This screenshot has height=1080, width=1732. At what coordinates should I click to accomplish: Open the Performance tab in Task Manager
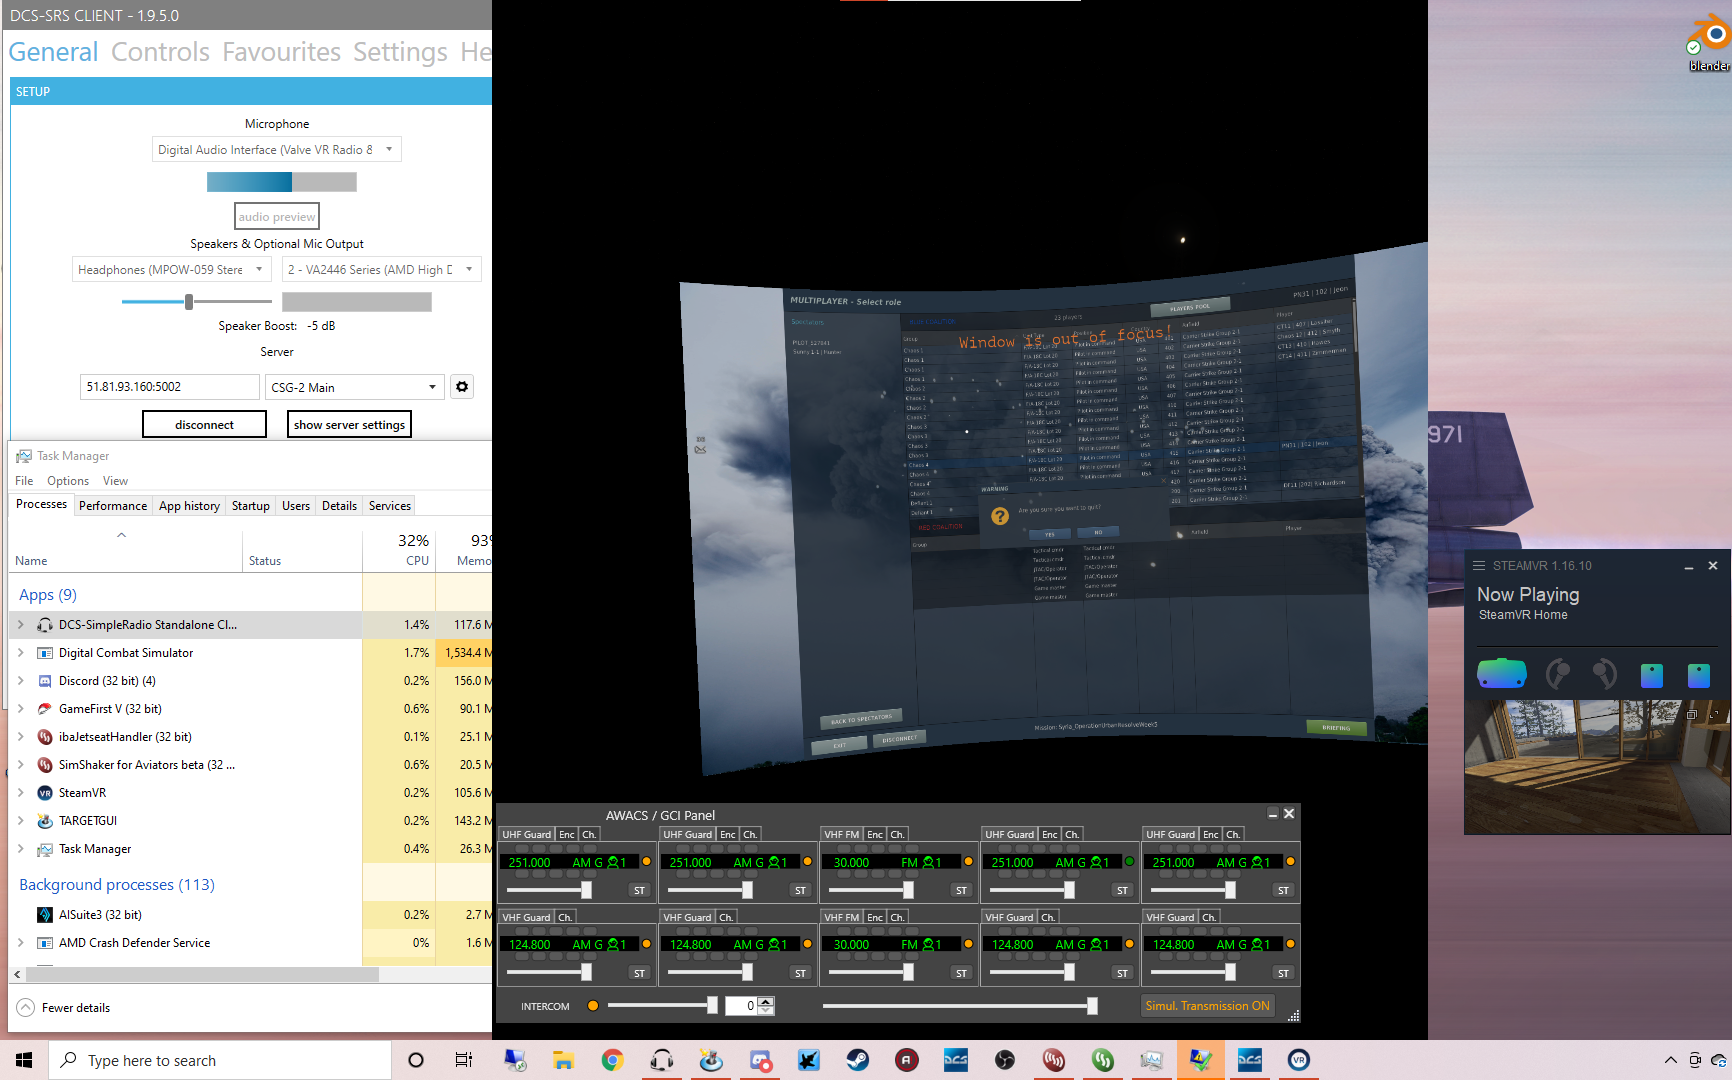click(x=113, y=506)
